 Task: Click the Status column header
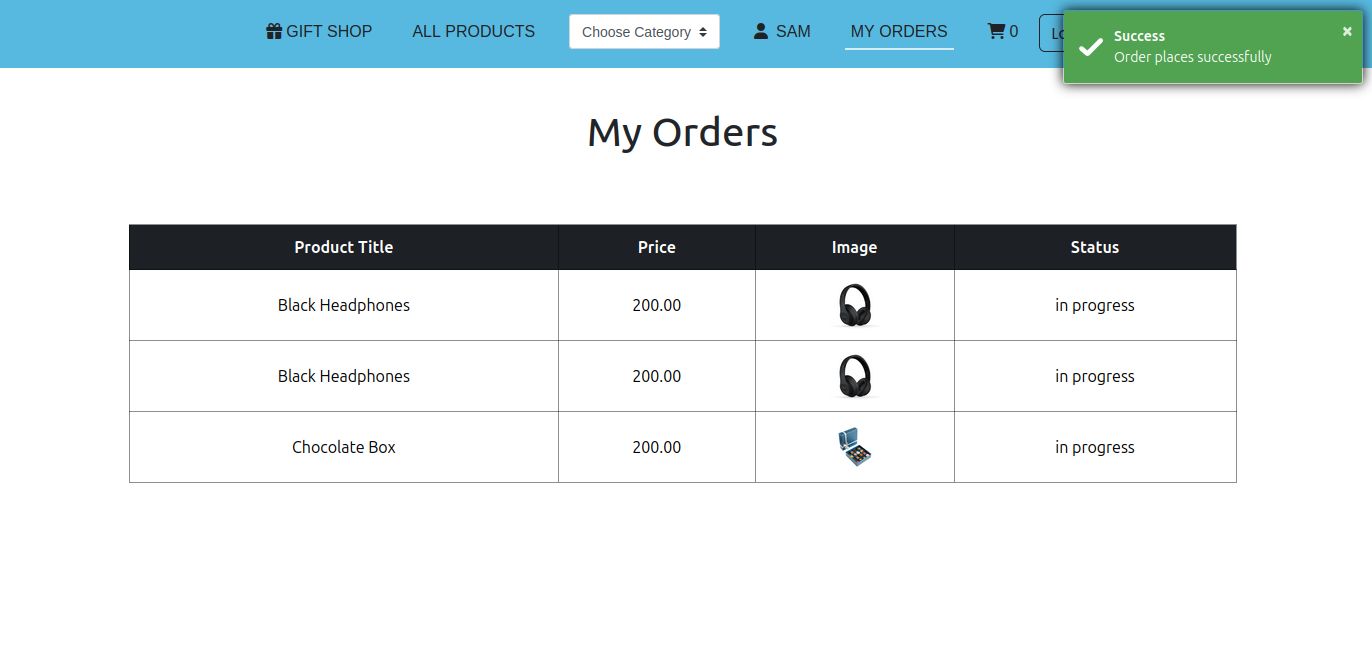pyautogui.click(x=1094, y=247)
